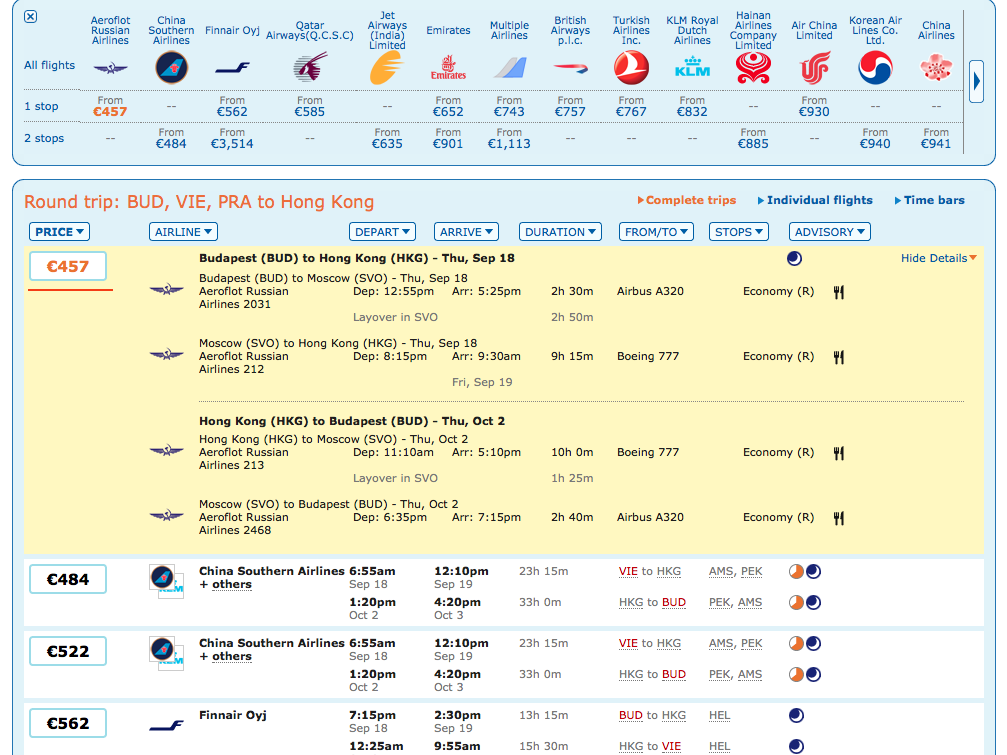Click the moon advisory icon on the €562 outbound

pos(796,715)
